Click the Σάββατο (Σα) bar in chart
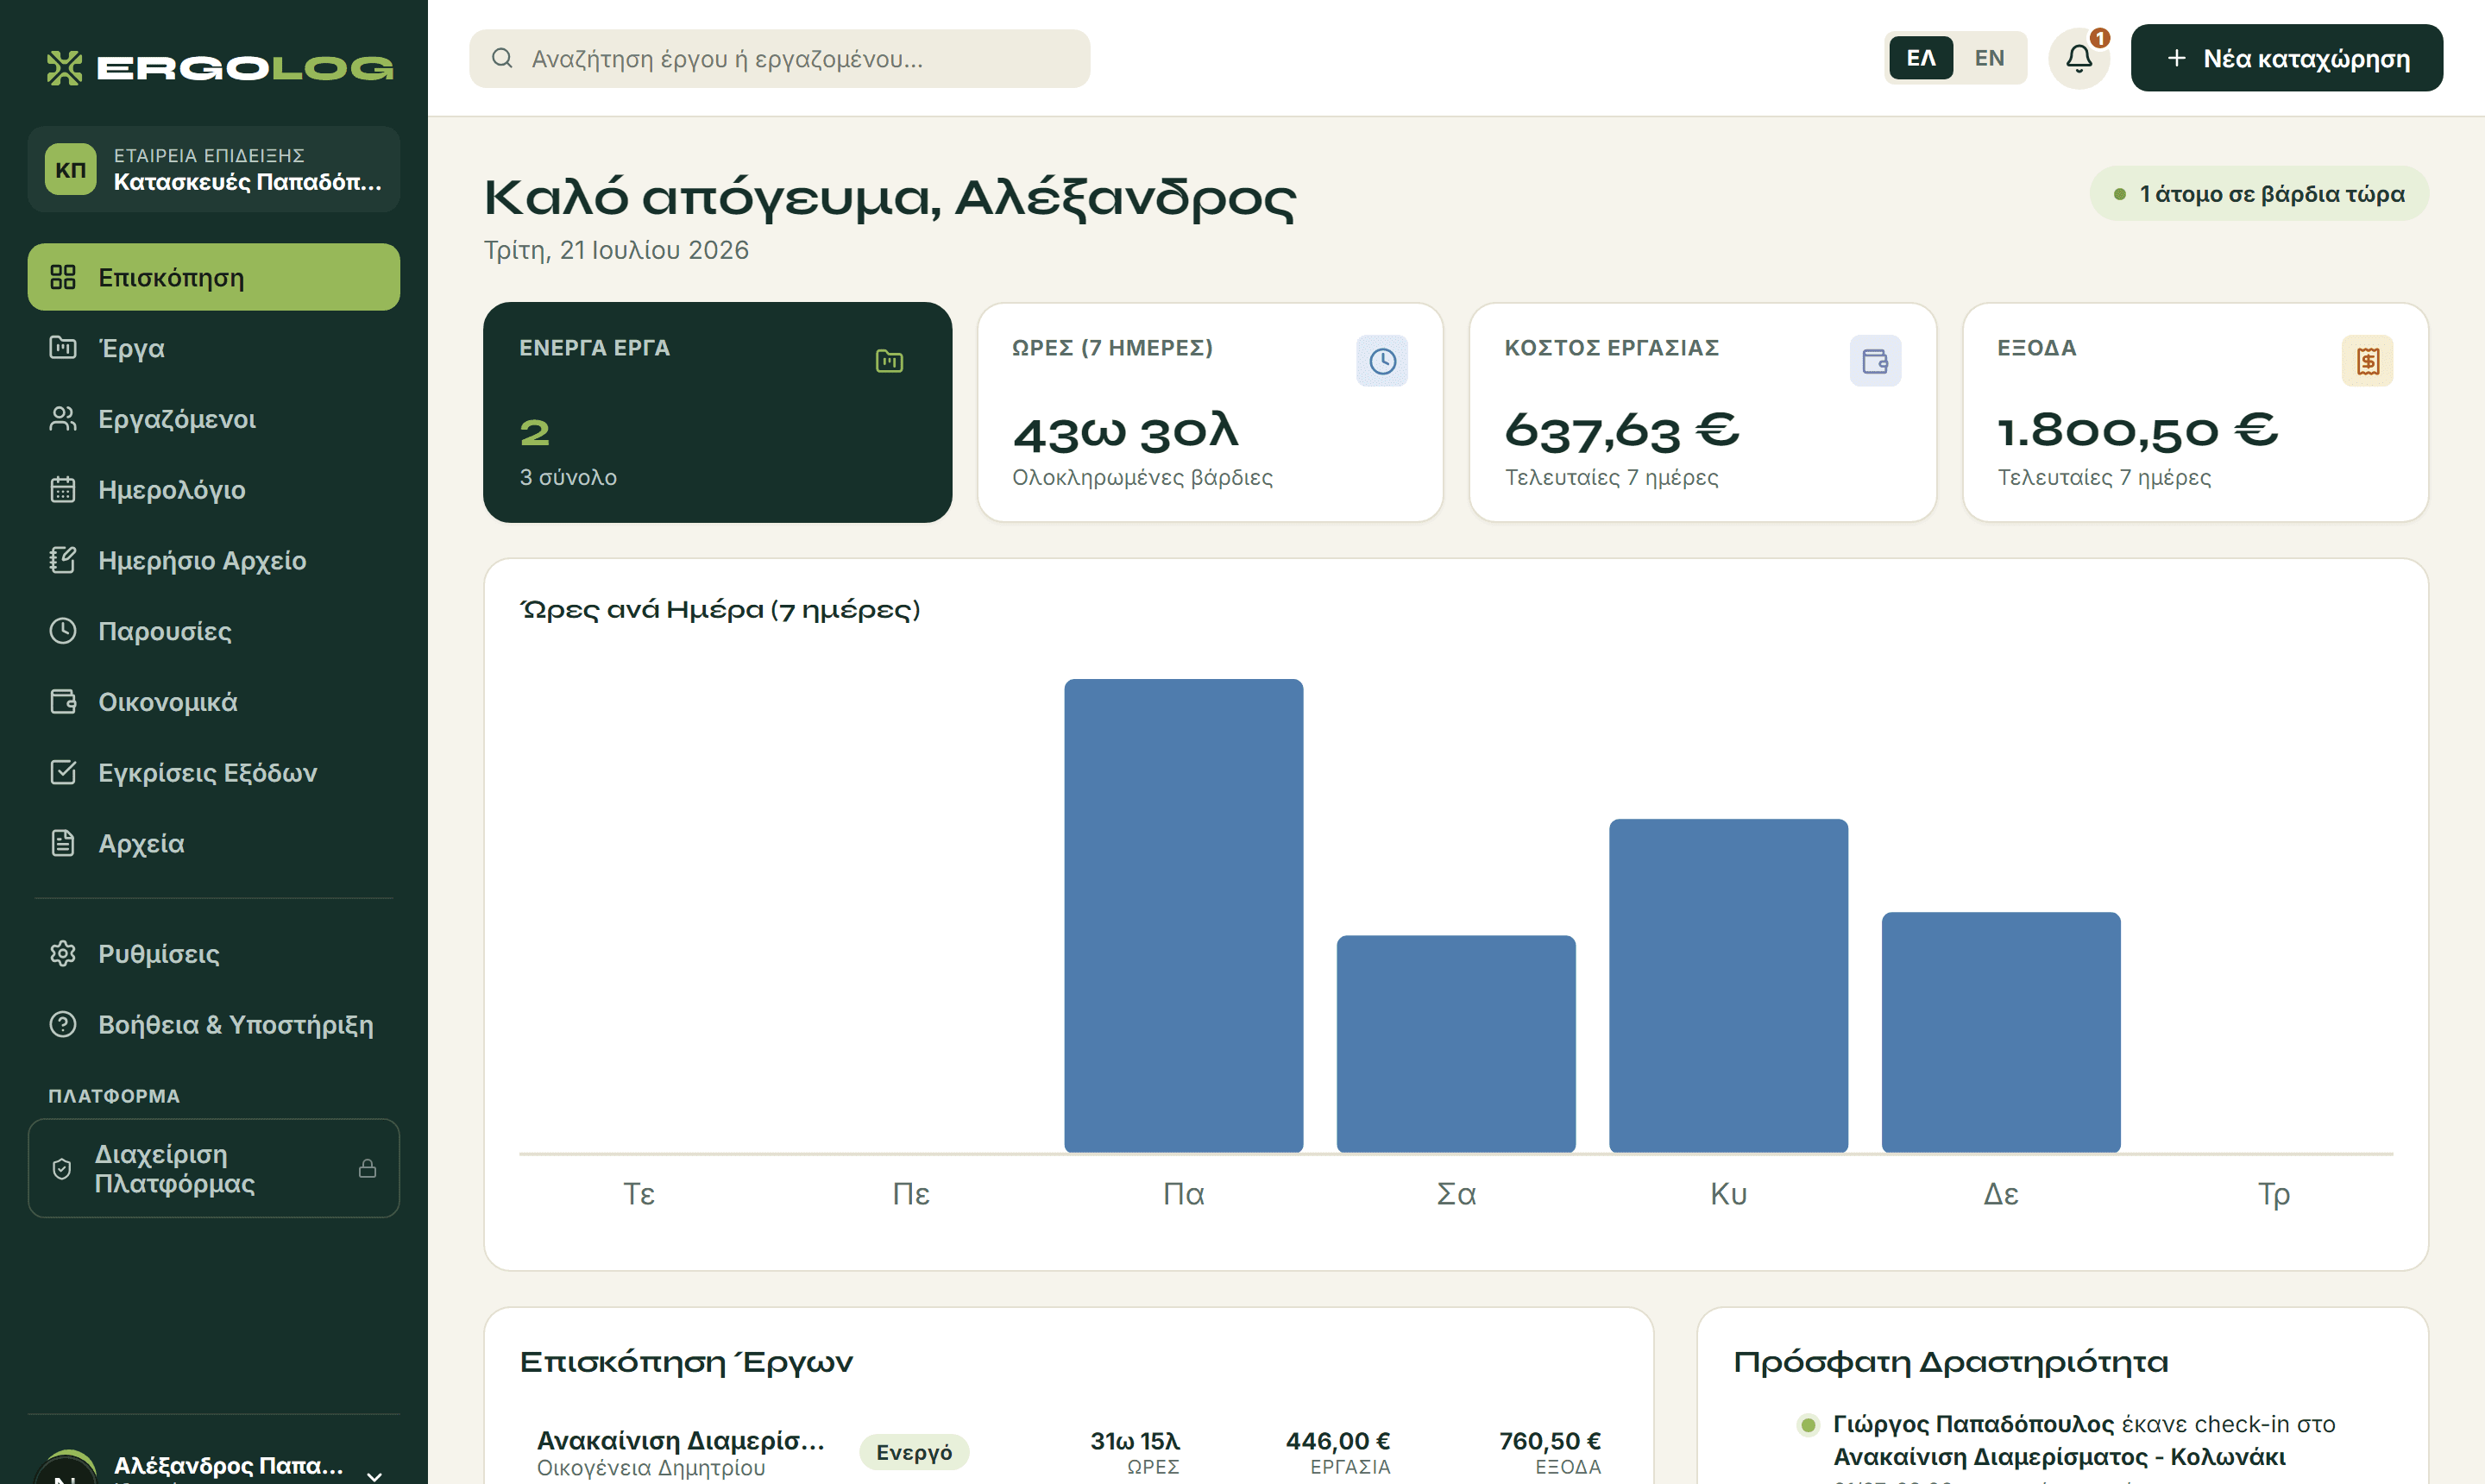The height and width of the screenshot is (1484, 2485). (x=1456, y=1044)
